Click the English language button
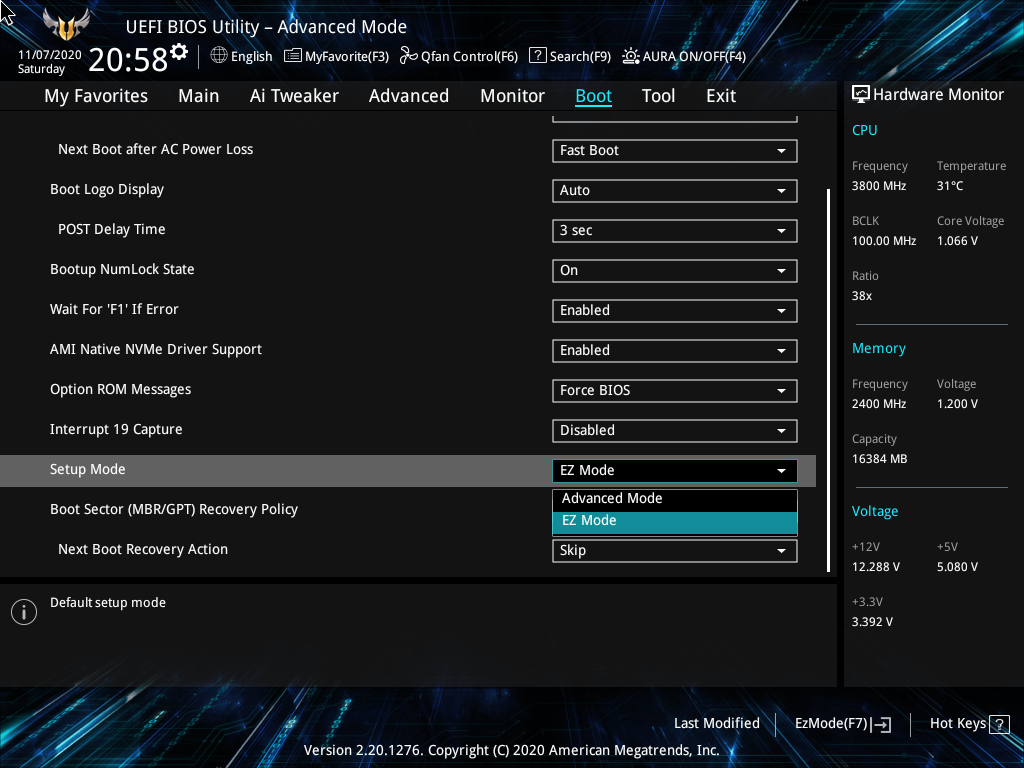The image size is (1024, 768). (242, 56)
